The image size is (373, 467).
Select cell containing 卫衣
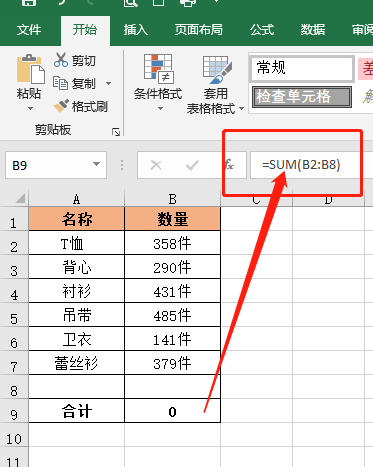coord(77,339)
